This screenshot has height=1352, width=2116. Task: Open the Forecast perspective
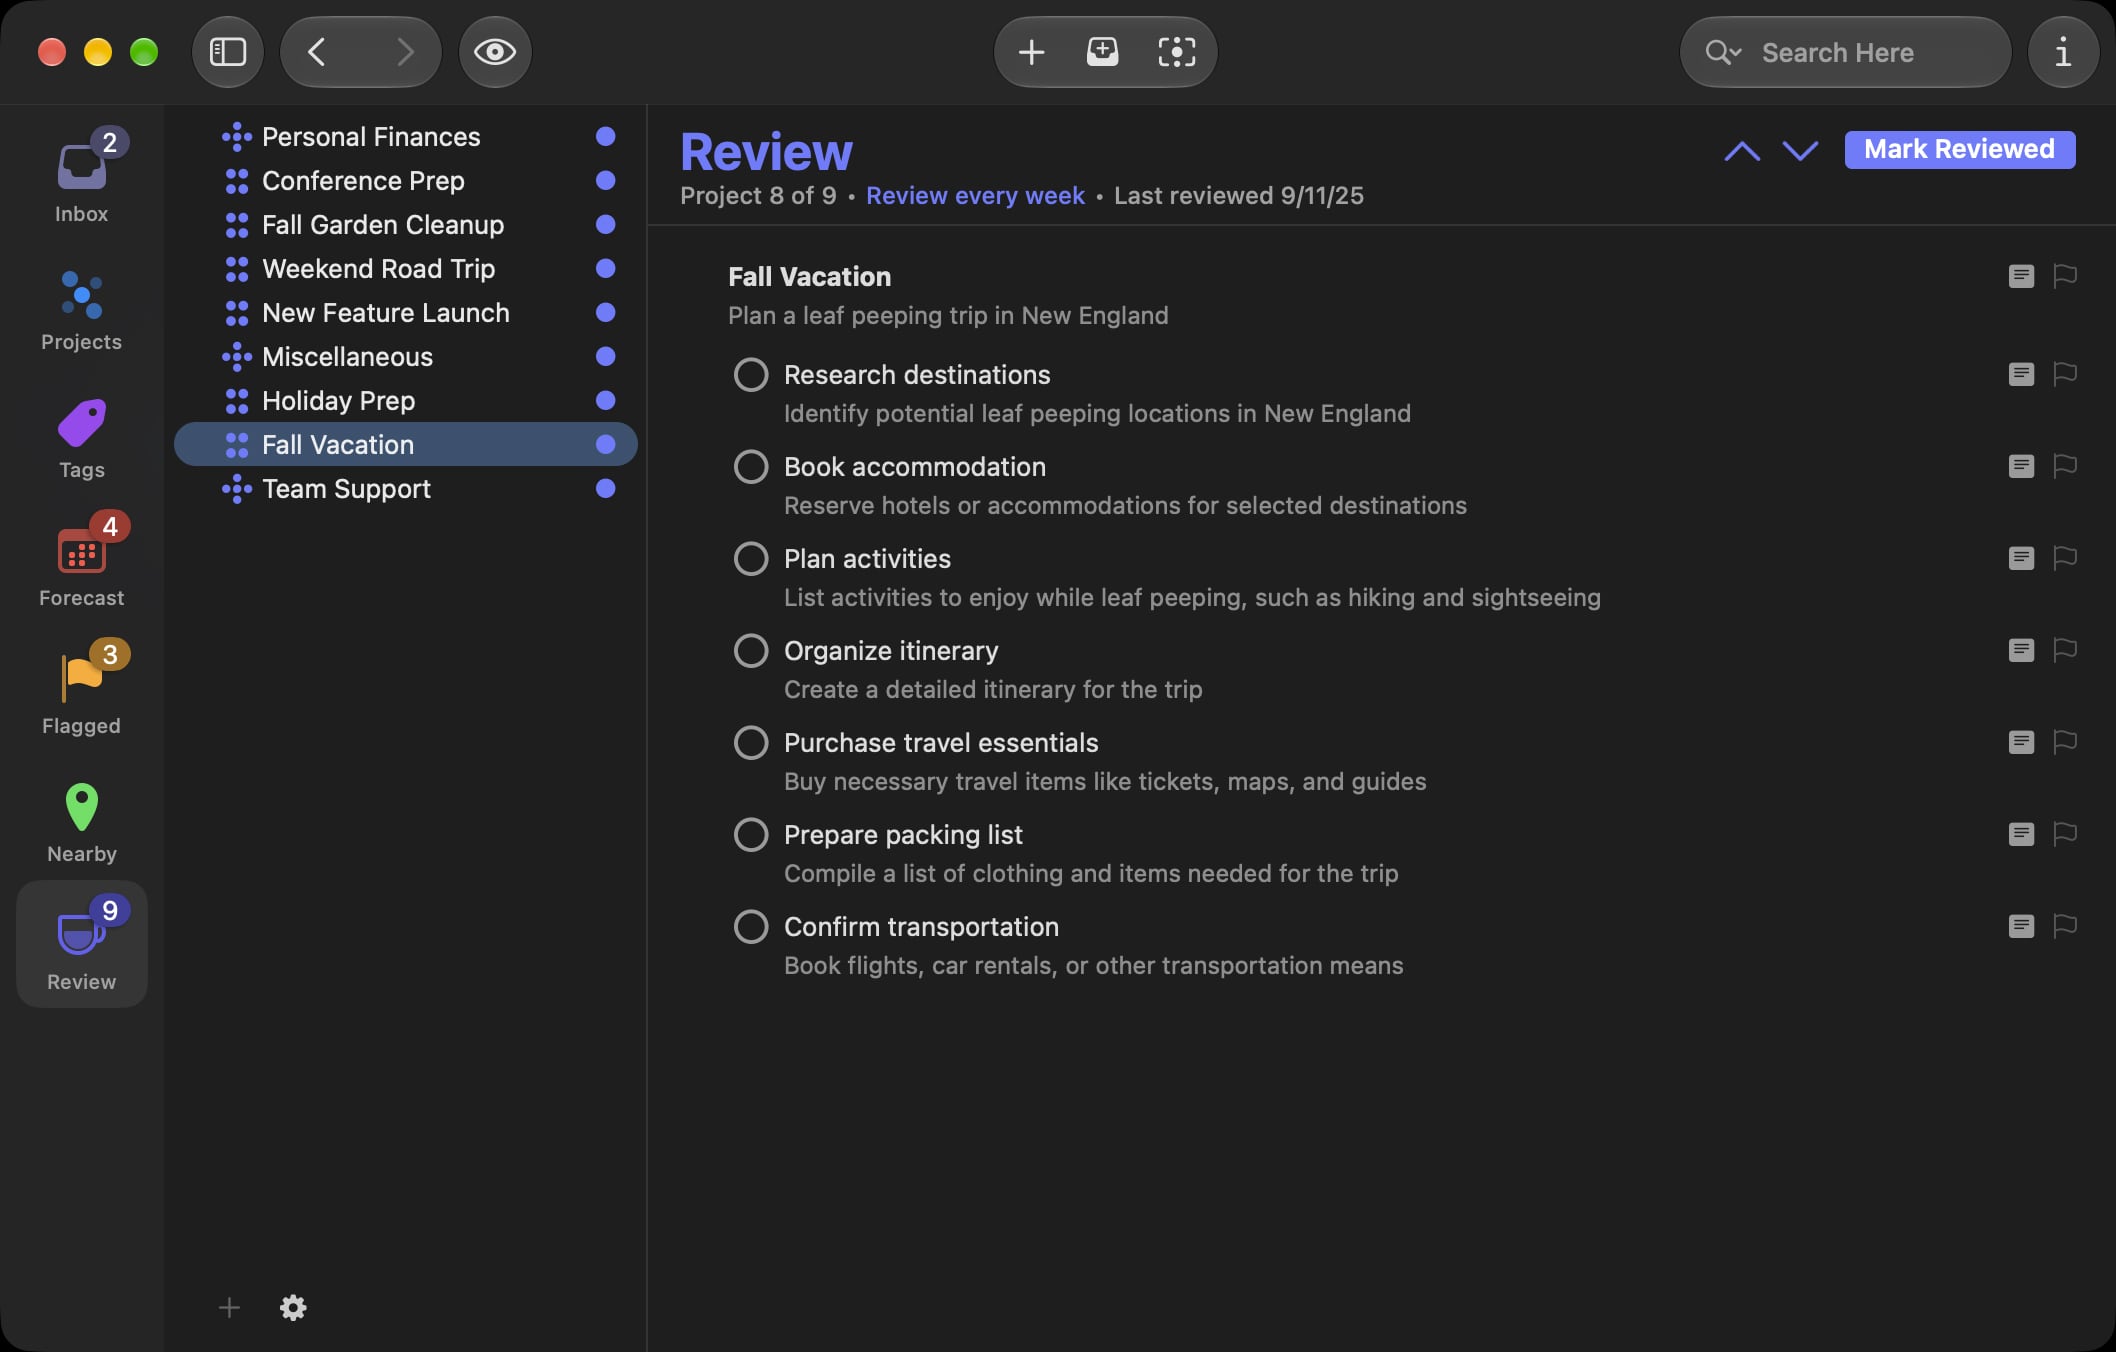coord(82,560)
